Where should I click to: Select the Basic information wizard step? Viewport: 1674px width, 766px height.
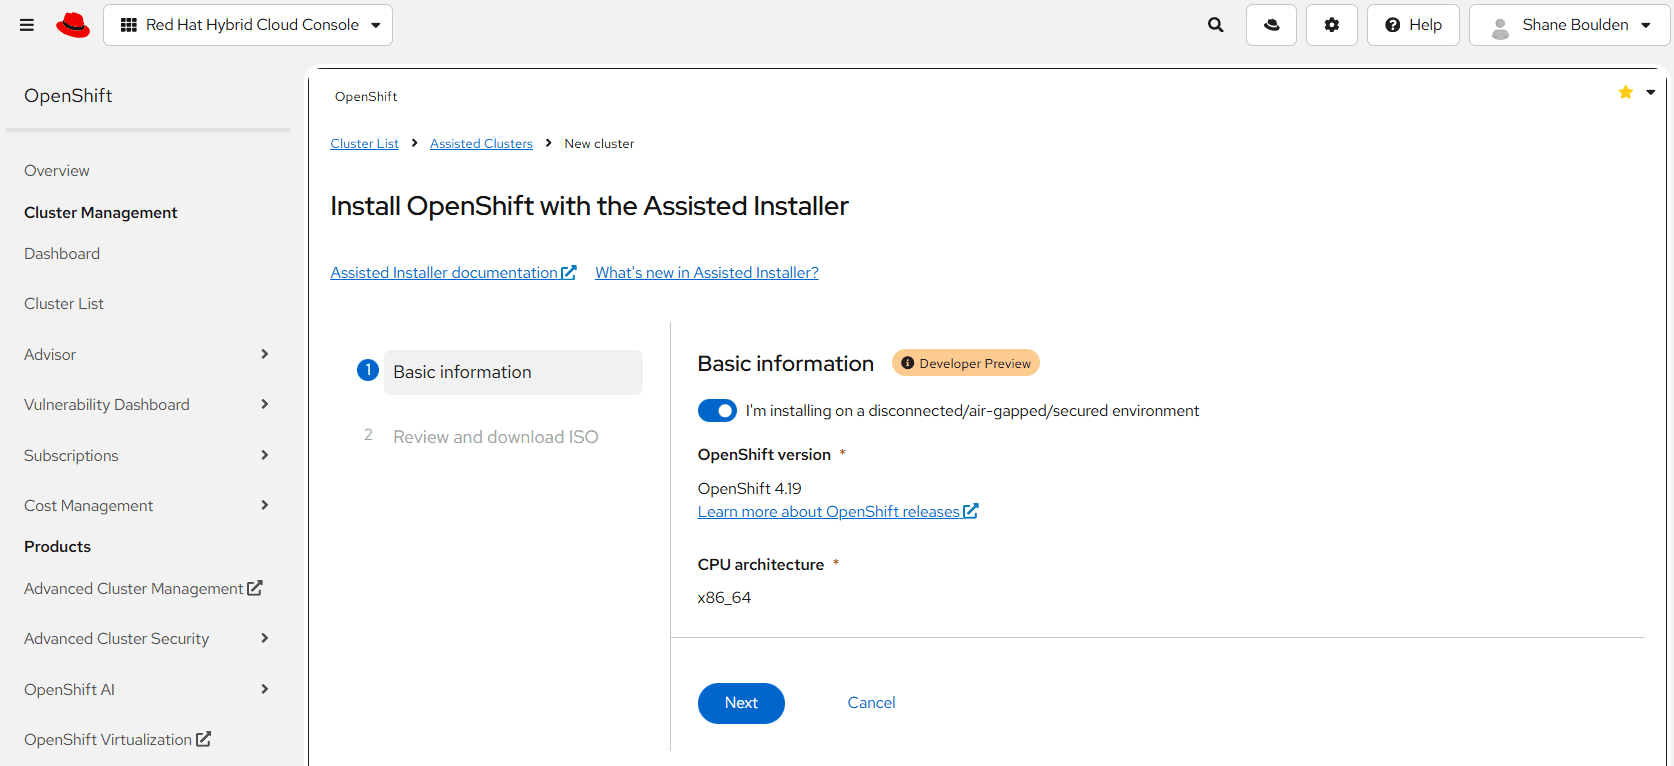click(x=462, y=372)
